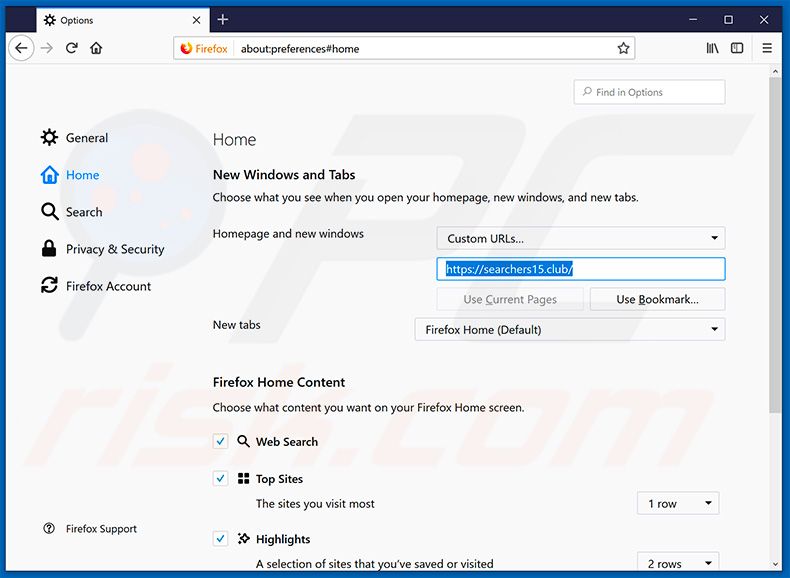790x578 pixels.
Task: Open the hamburger application menu
Action: tap(767, 48)
